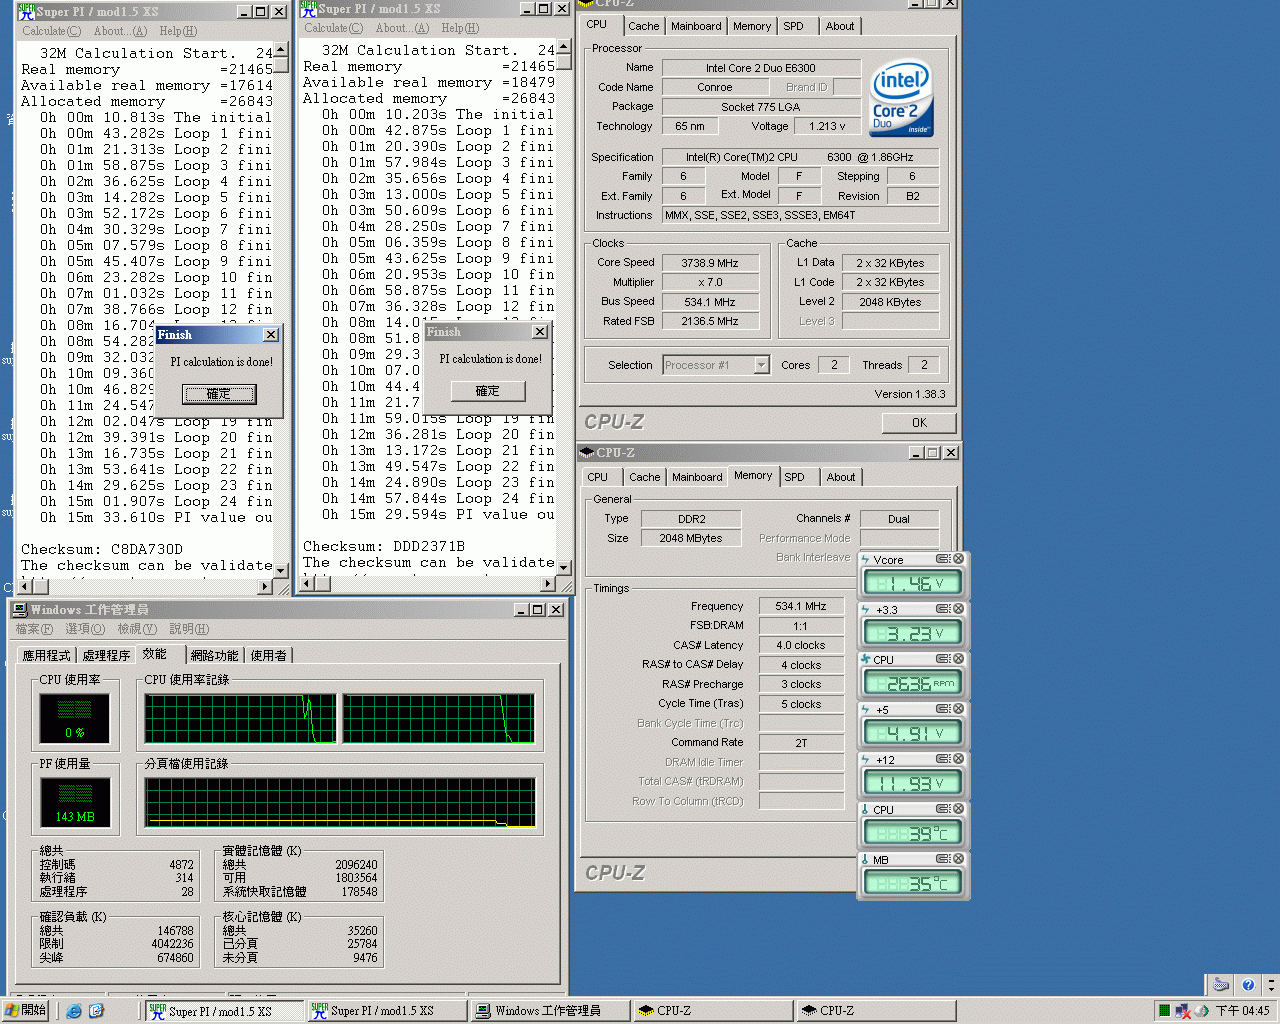Switch to 應用程式 tab in Task Manager
This screenshot has height=1024, width=1280.
[x=47, y=656]
